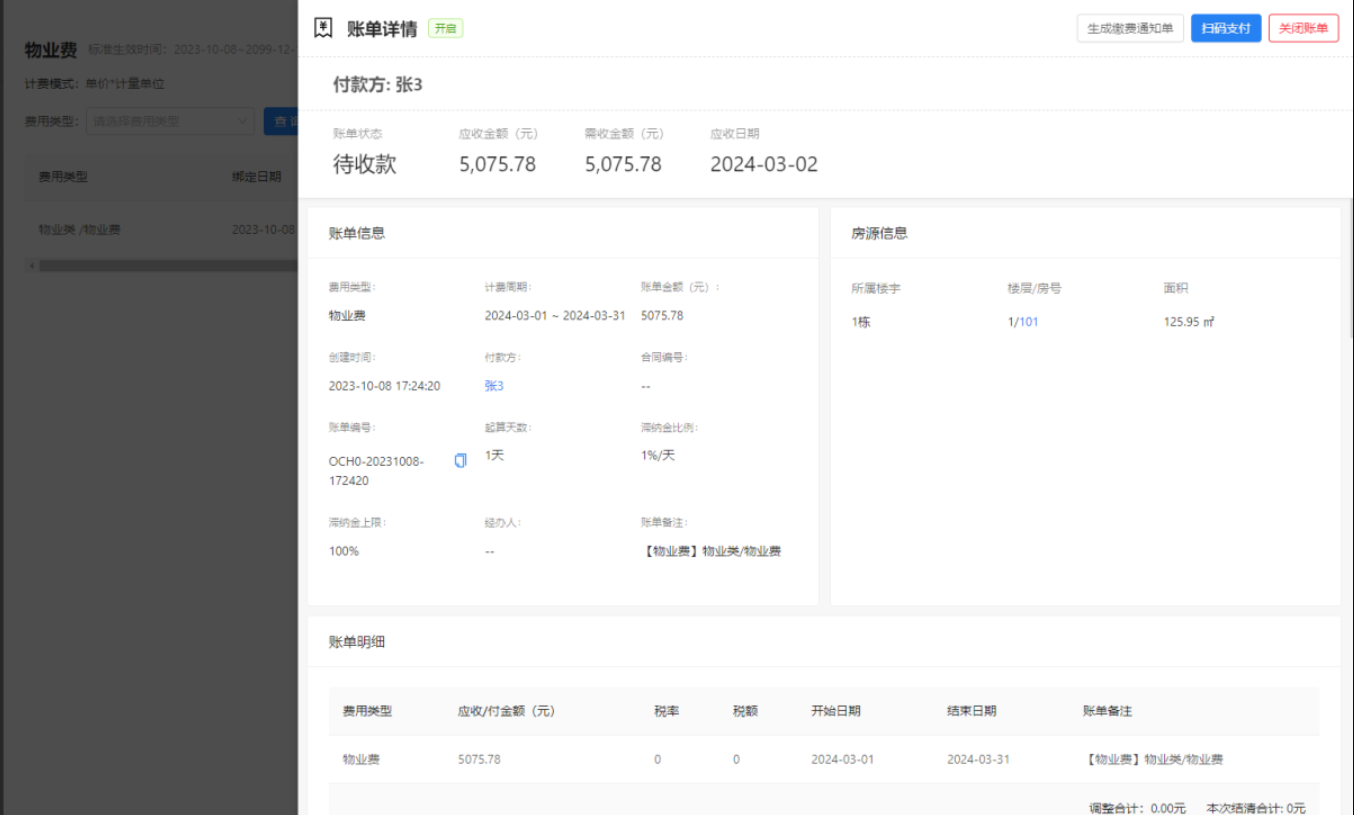Open payer link 张3 in 账单信息
This screenshot has height=815, width=1354.
pyautogui.click(x=494, y=386)
